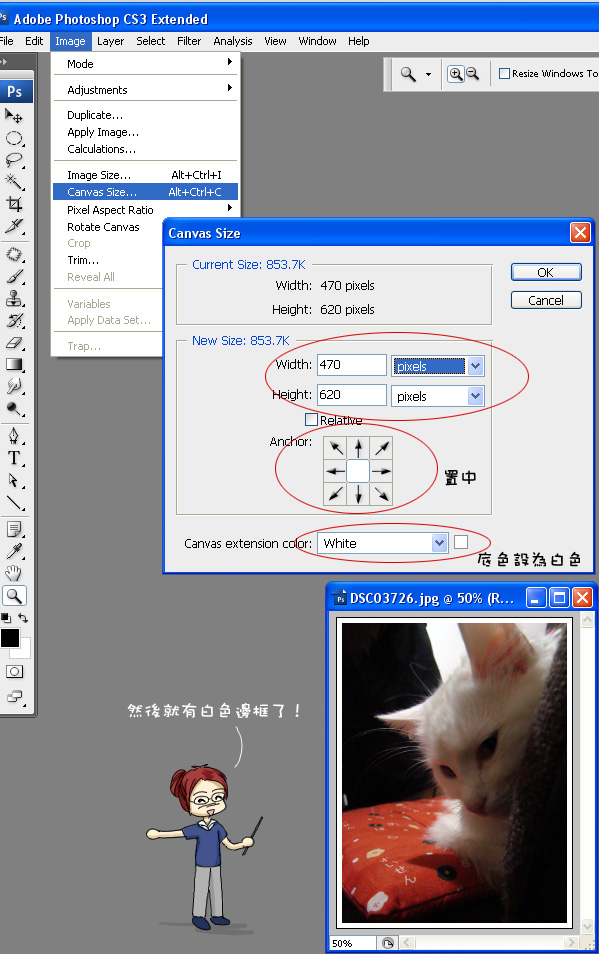Select the Eyedropper tool

(x=14, y=551)
